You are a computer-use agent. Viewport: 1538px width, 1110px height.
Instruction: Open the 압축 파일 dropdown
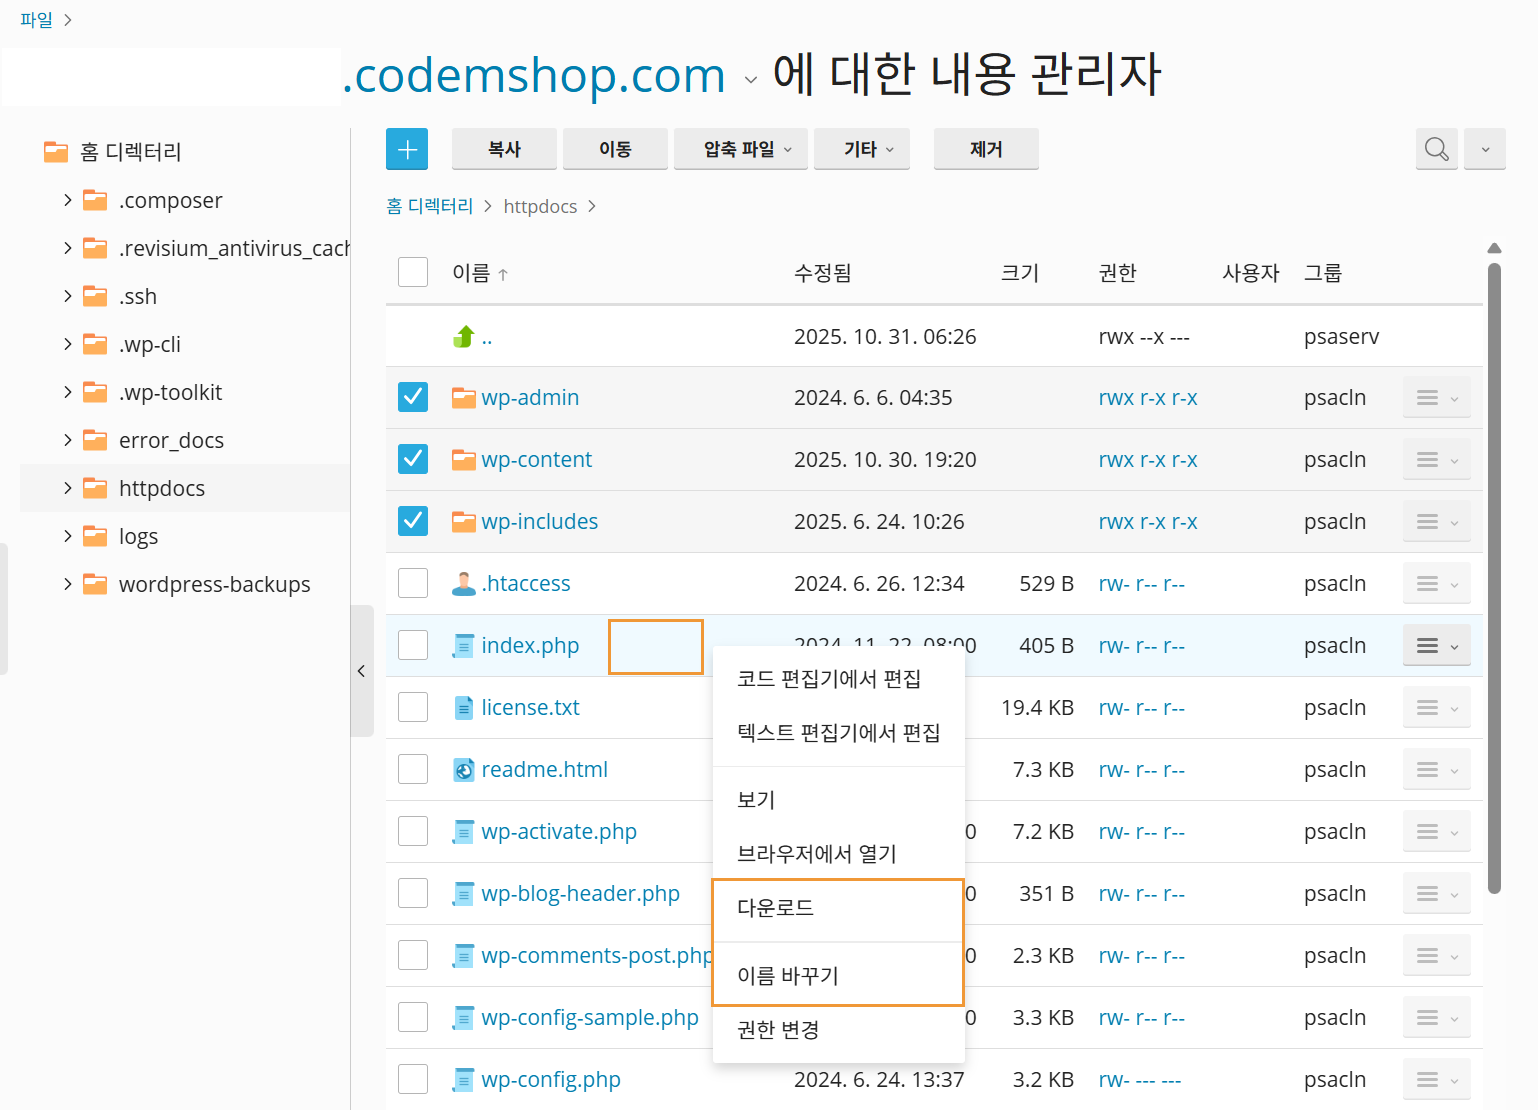pos(740,149)
